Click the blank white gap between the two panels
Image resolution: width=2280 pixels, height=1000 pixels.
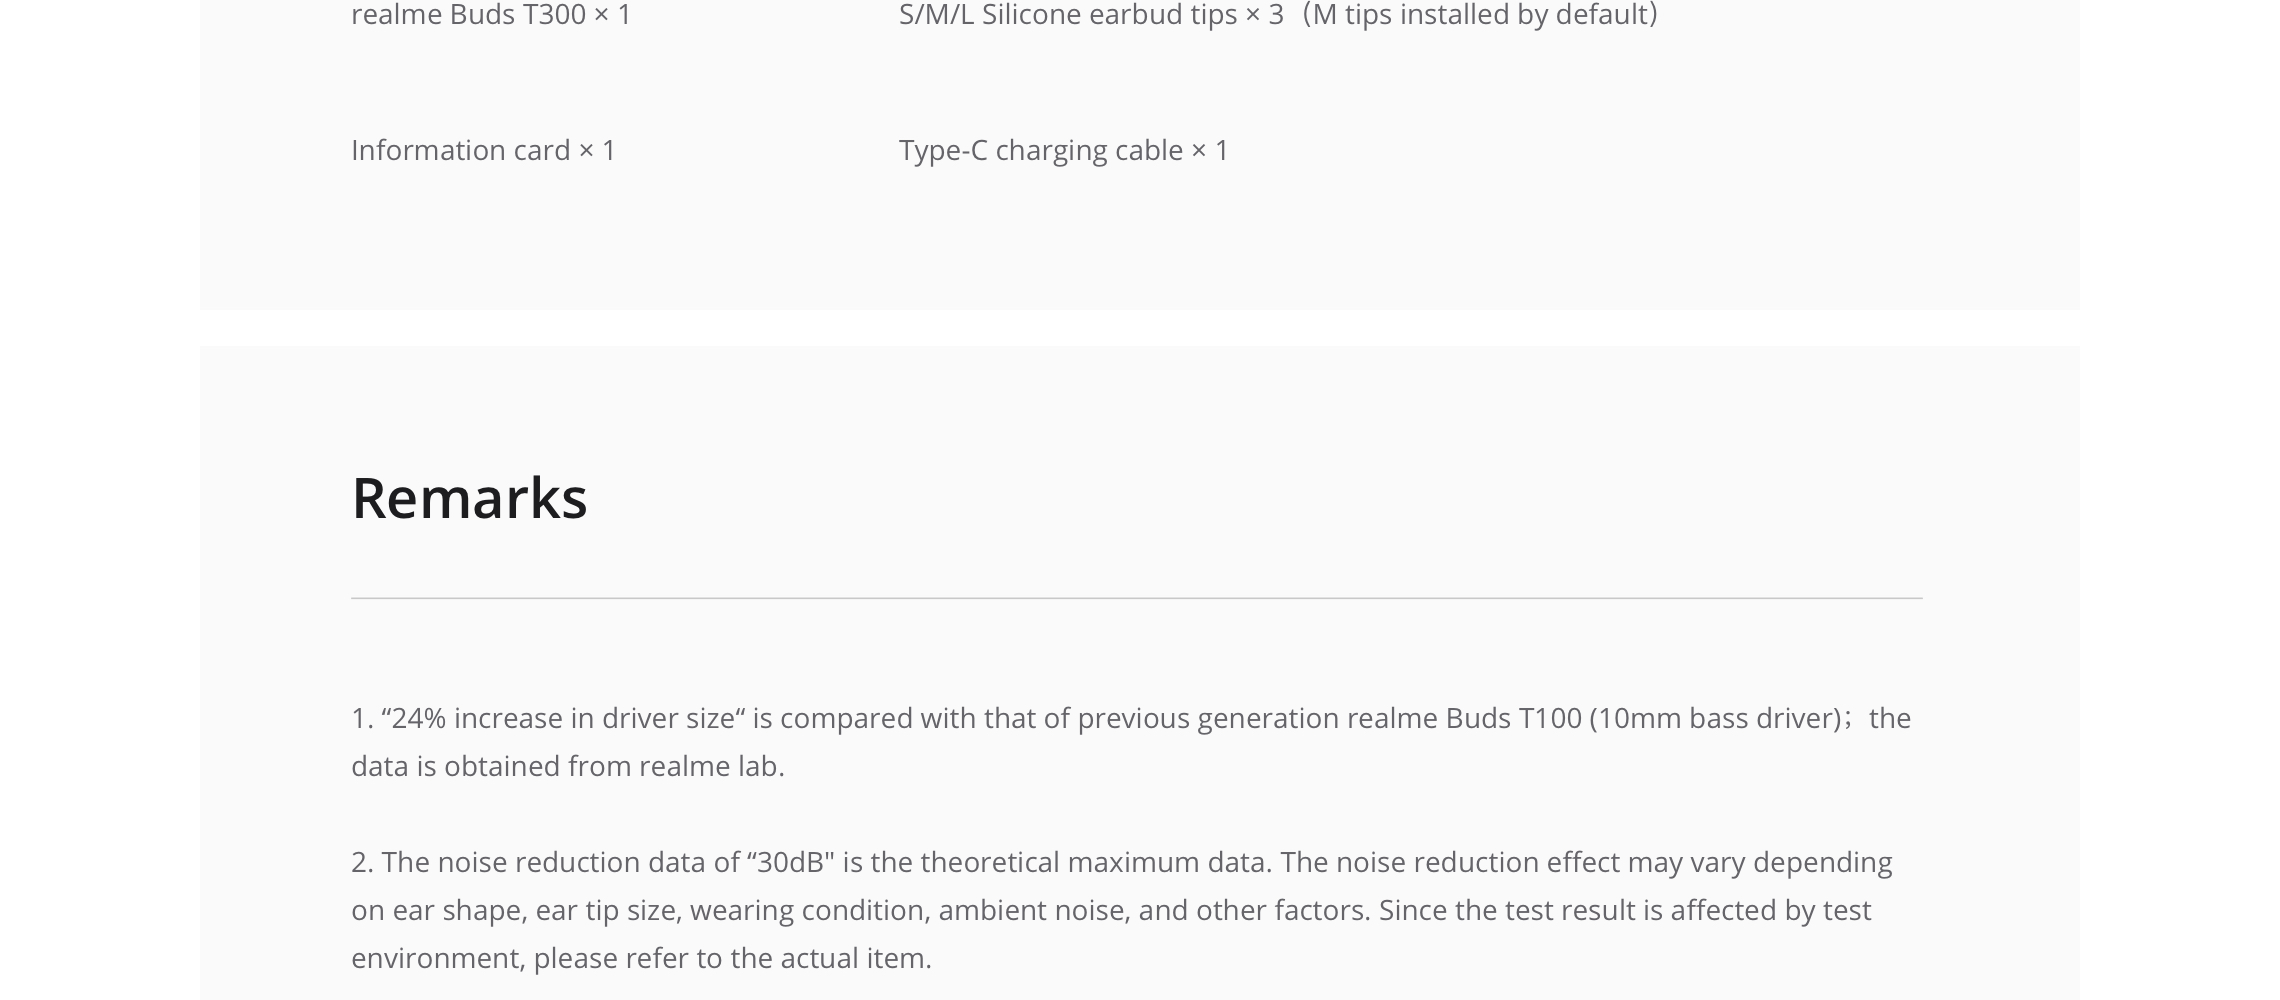tap(1140, 328)
